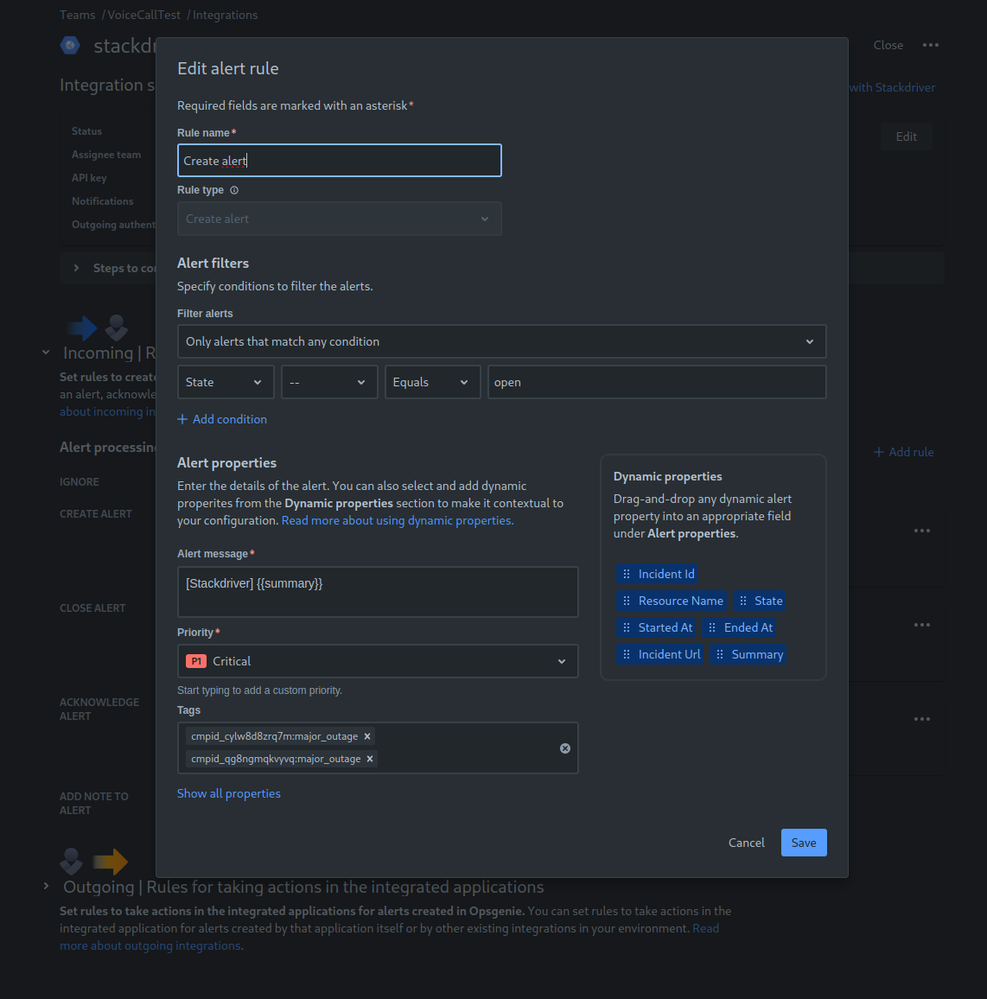Click the 'ACKNOWLEDGE ALERT' rule category label
The width and height of the screenshot is (987, 999).
tap(99, 709)
